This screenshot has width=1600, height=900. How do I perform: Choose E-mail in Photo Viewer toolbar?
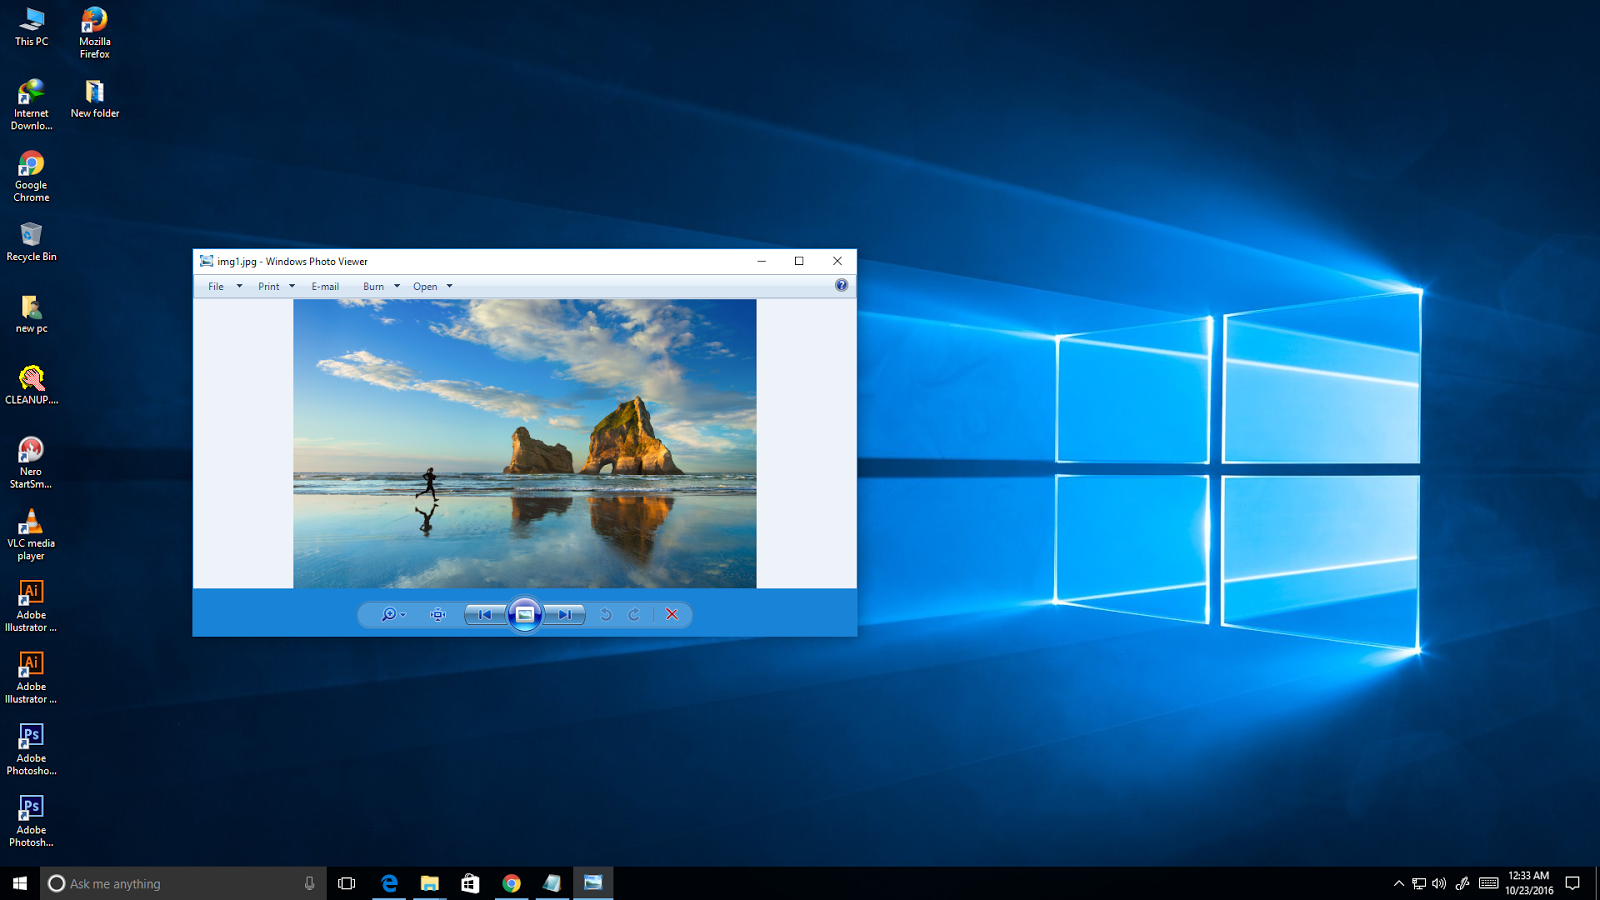point(325,287)
